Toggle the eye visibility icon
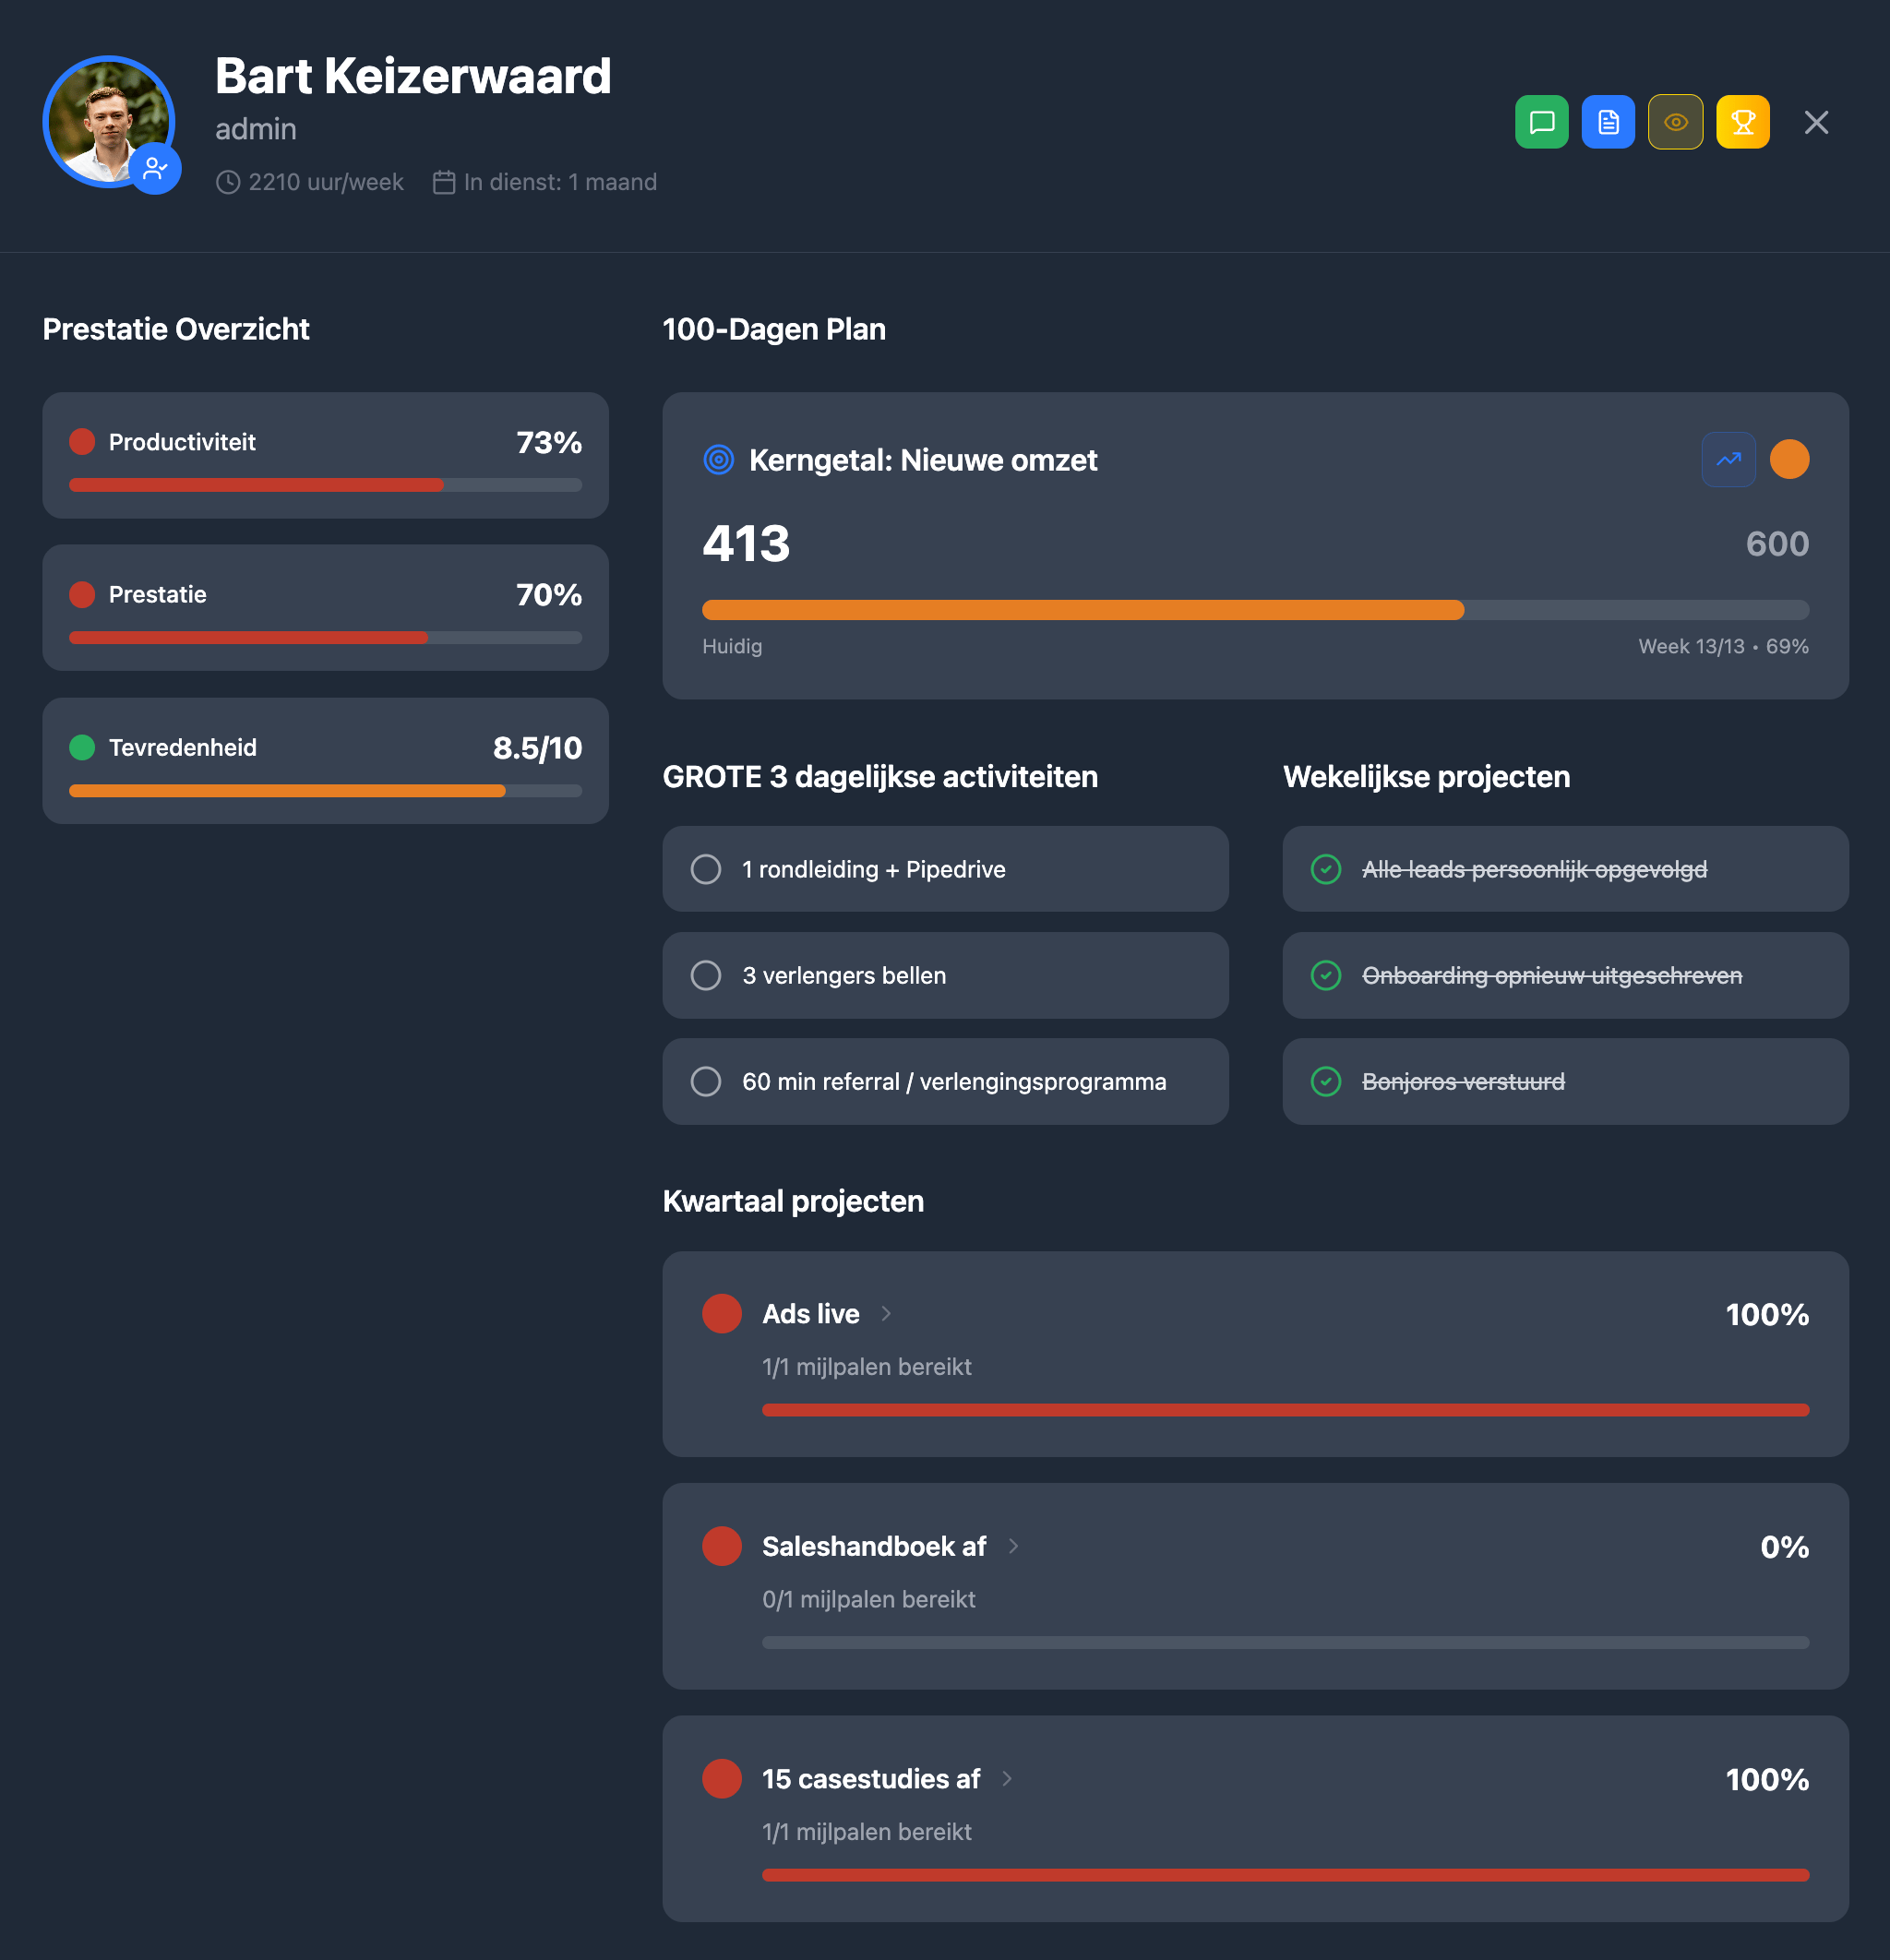 (x=1675, y=122)
